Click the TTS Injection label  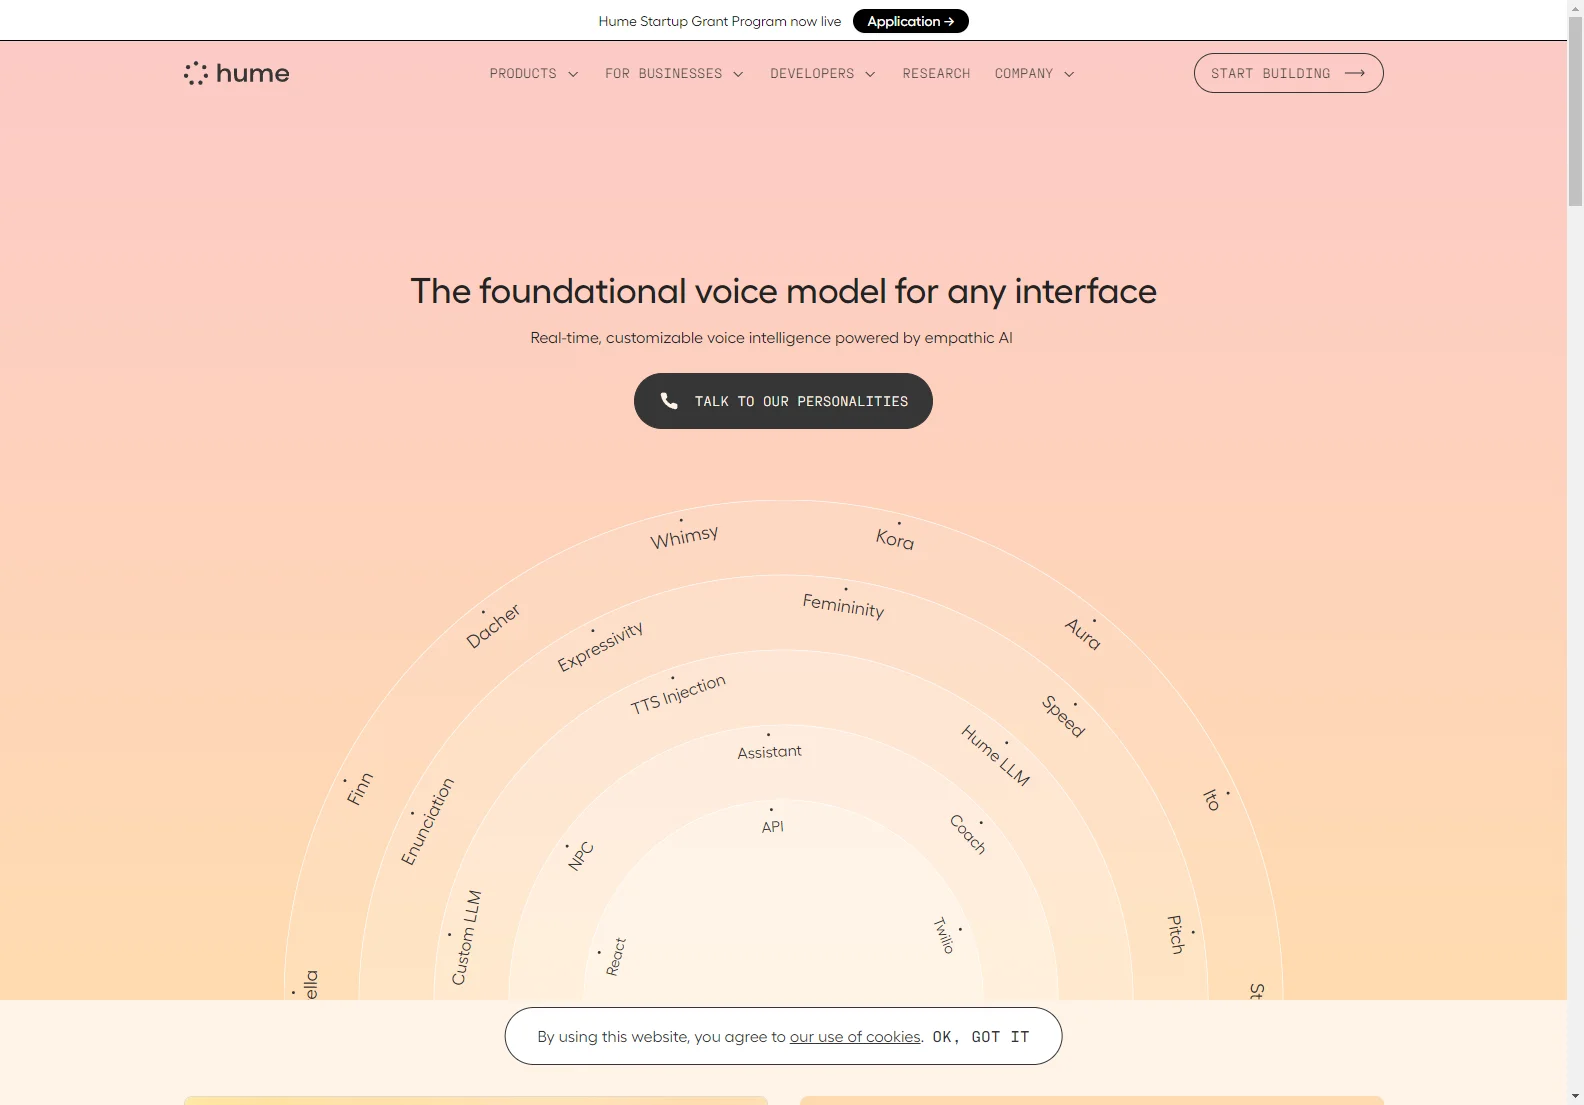[x=678, y=694]
